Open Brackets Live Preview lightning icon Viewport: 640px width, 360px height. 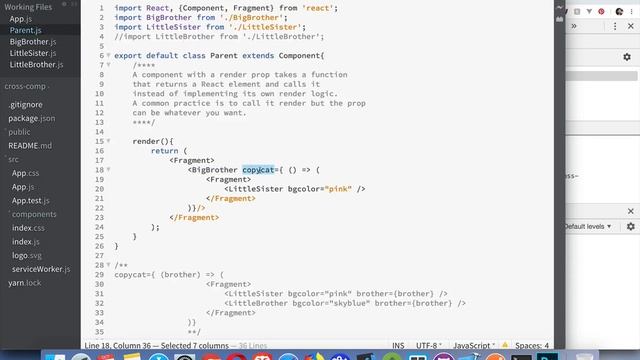(x=560, y=7)
